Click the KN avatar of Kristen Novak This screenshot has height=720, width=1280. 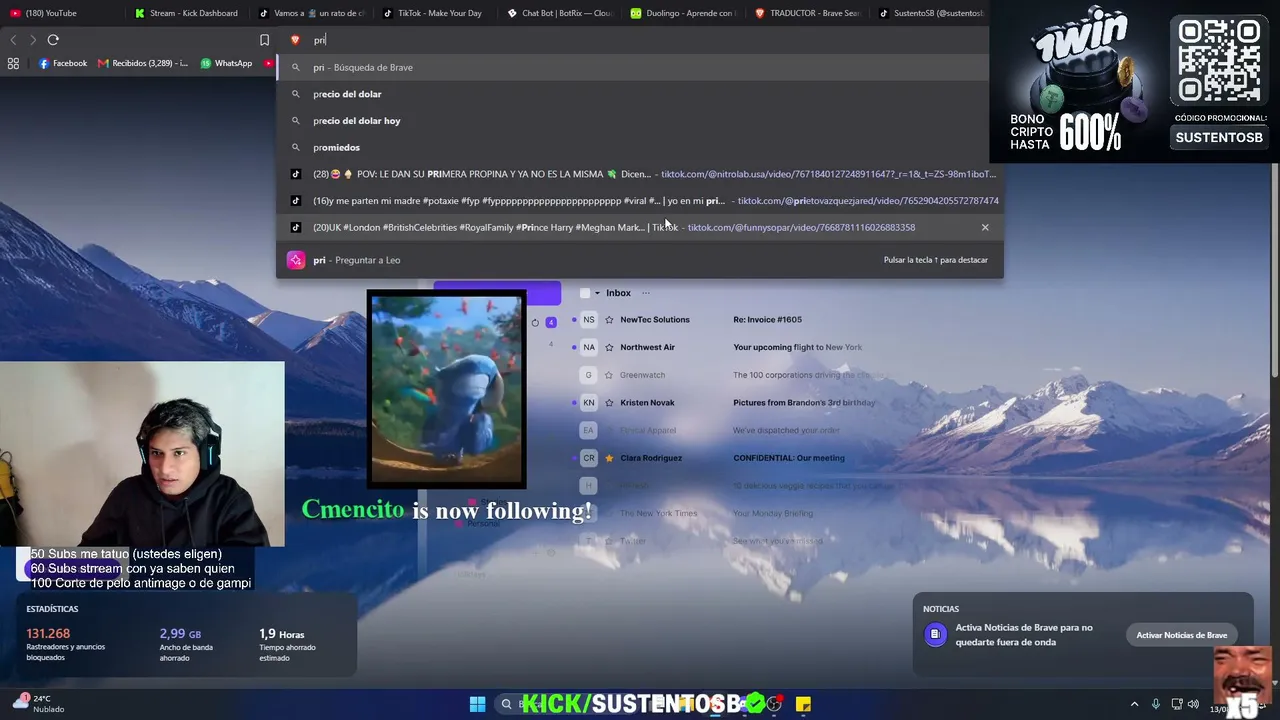pyautogui.click(x=589, y=403)
